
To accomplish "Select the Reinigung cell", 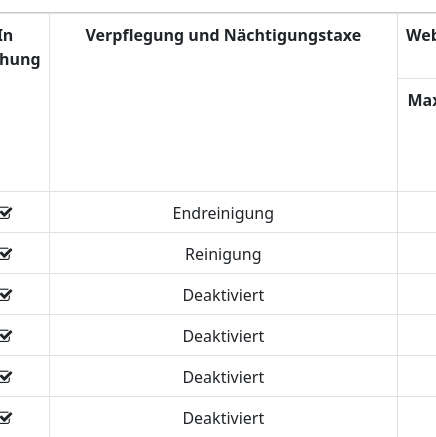I will point(223,253).
